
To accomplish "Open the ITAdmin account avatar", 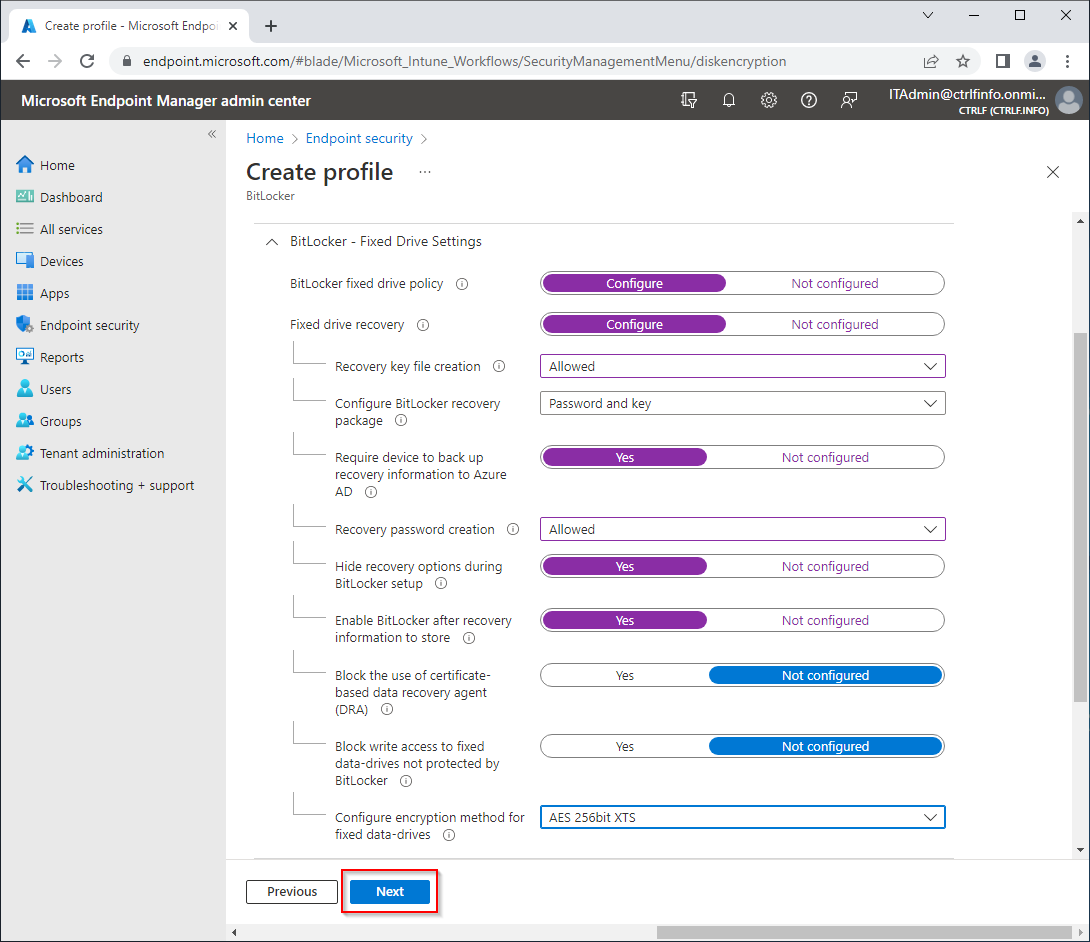I will coord(1068,99).
